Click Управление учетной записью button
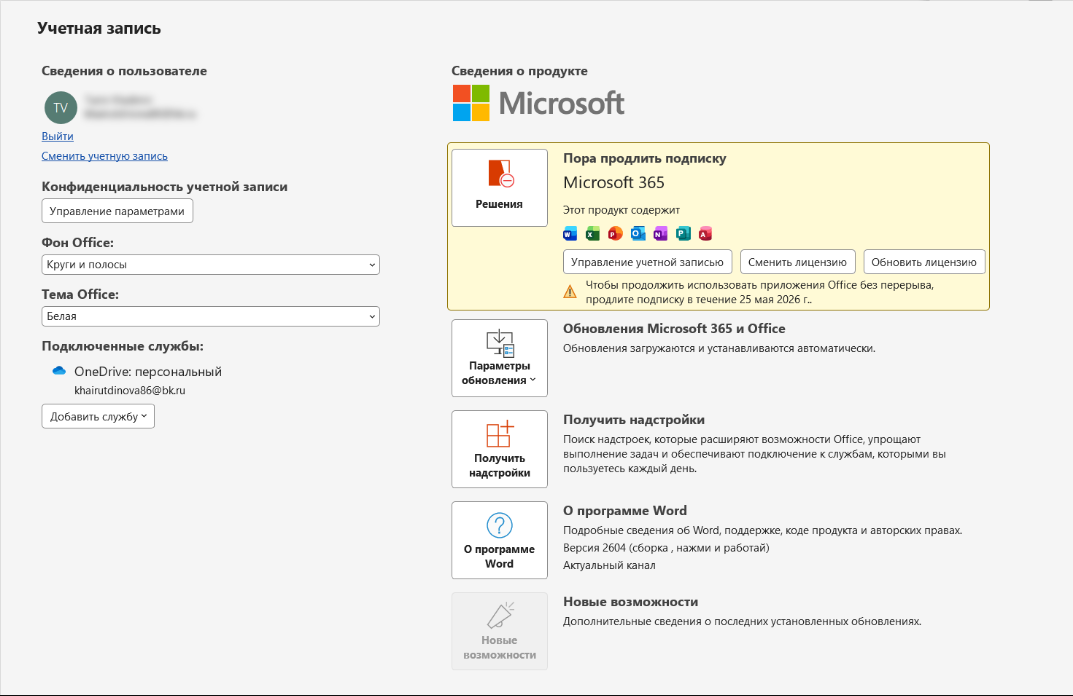Screen dimensions: 1073x696 pos(647,262)
